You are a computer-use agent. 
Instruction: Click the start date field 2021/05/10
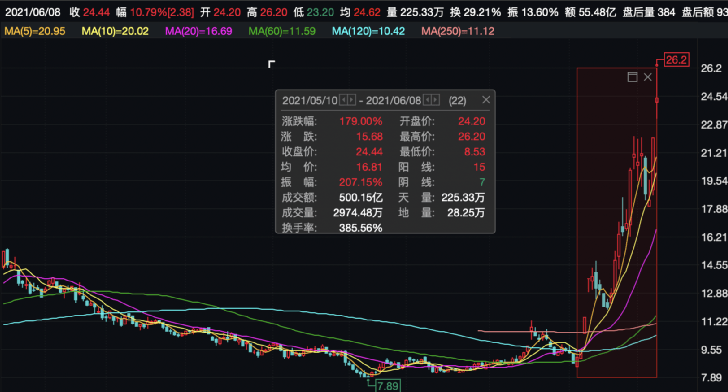coord(310,100)
